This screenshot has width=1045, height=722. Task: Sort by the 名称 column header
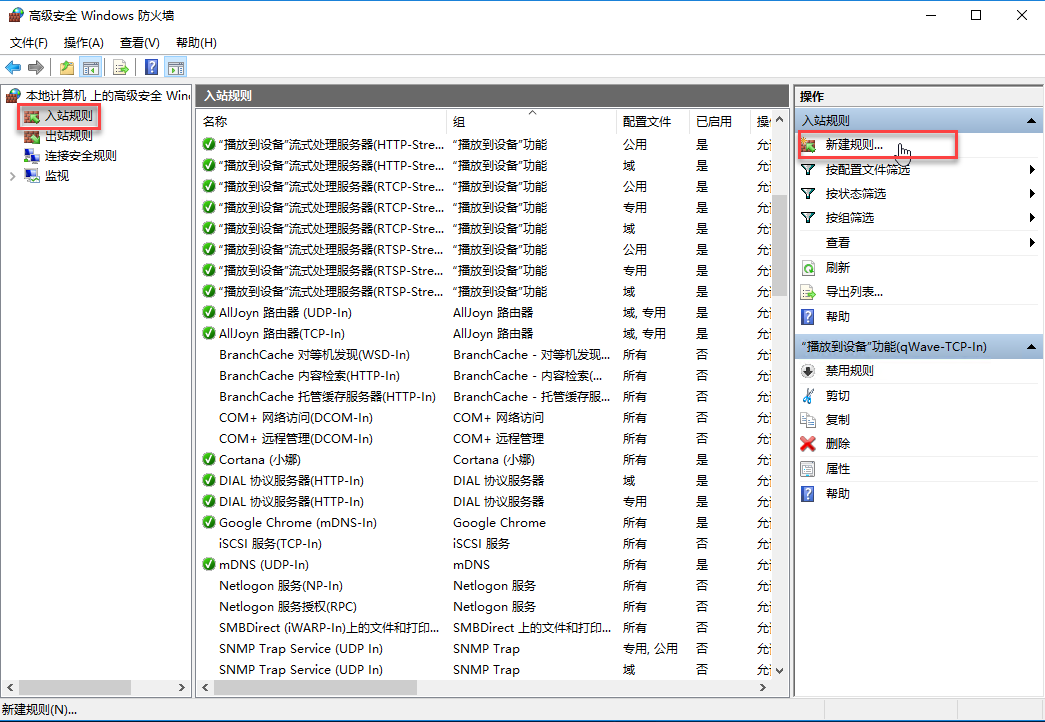tap(323, 121)
